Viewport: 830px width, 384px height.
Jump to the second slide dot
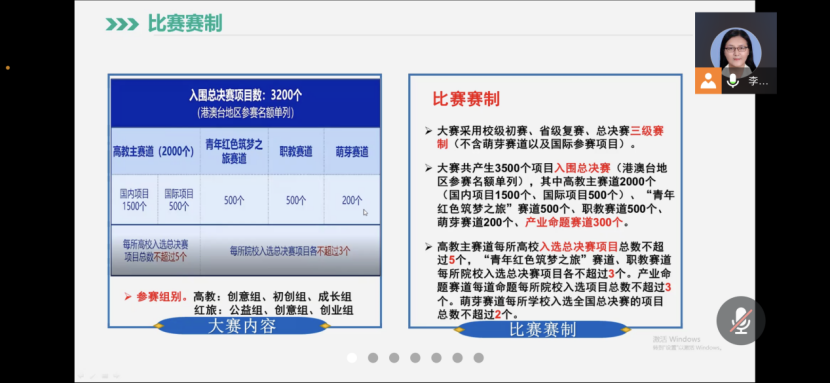click(373, 358)
